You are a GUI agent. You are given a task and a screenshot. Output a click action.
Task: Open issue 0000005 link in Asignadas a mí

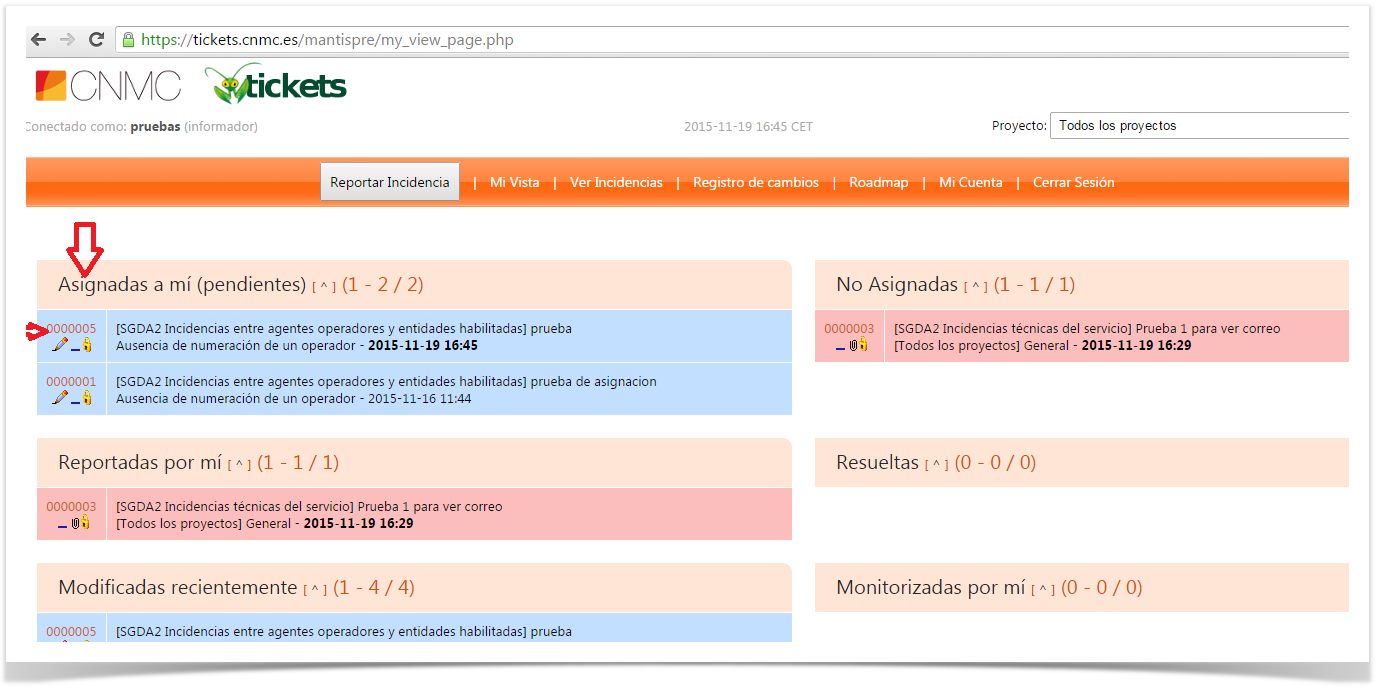tap(72, 329)
